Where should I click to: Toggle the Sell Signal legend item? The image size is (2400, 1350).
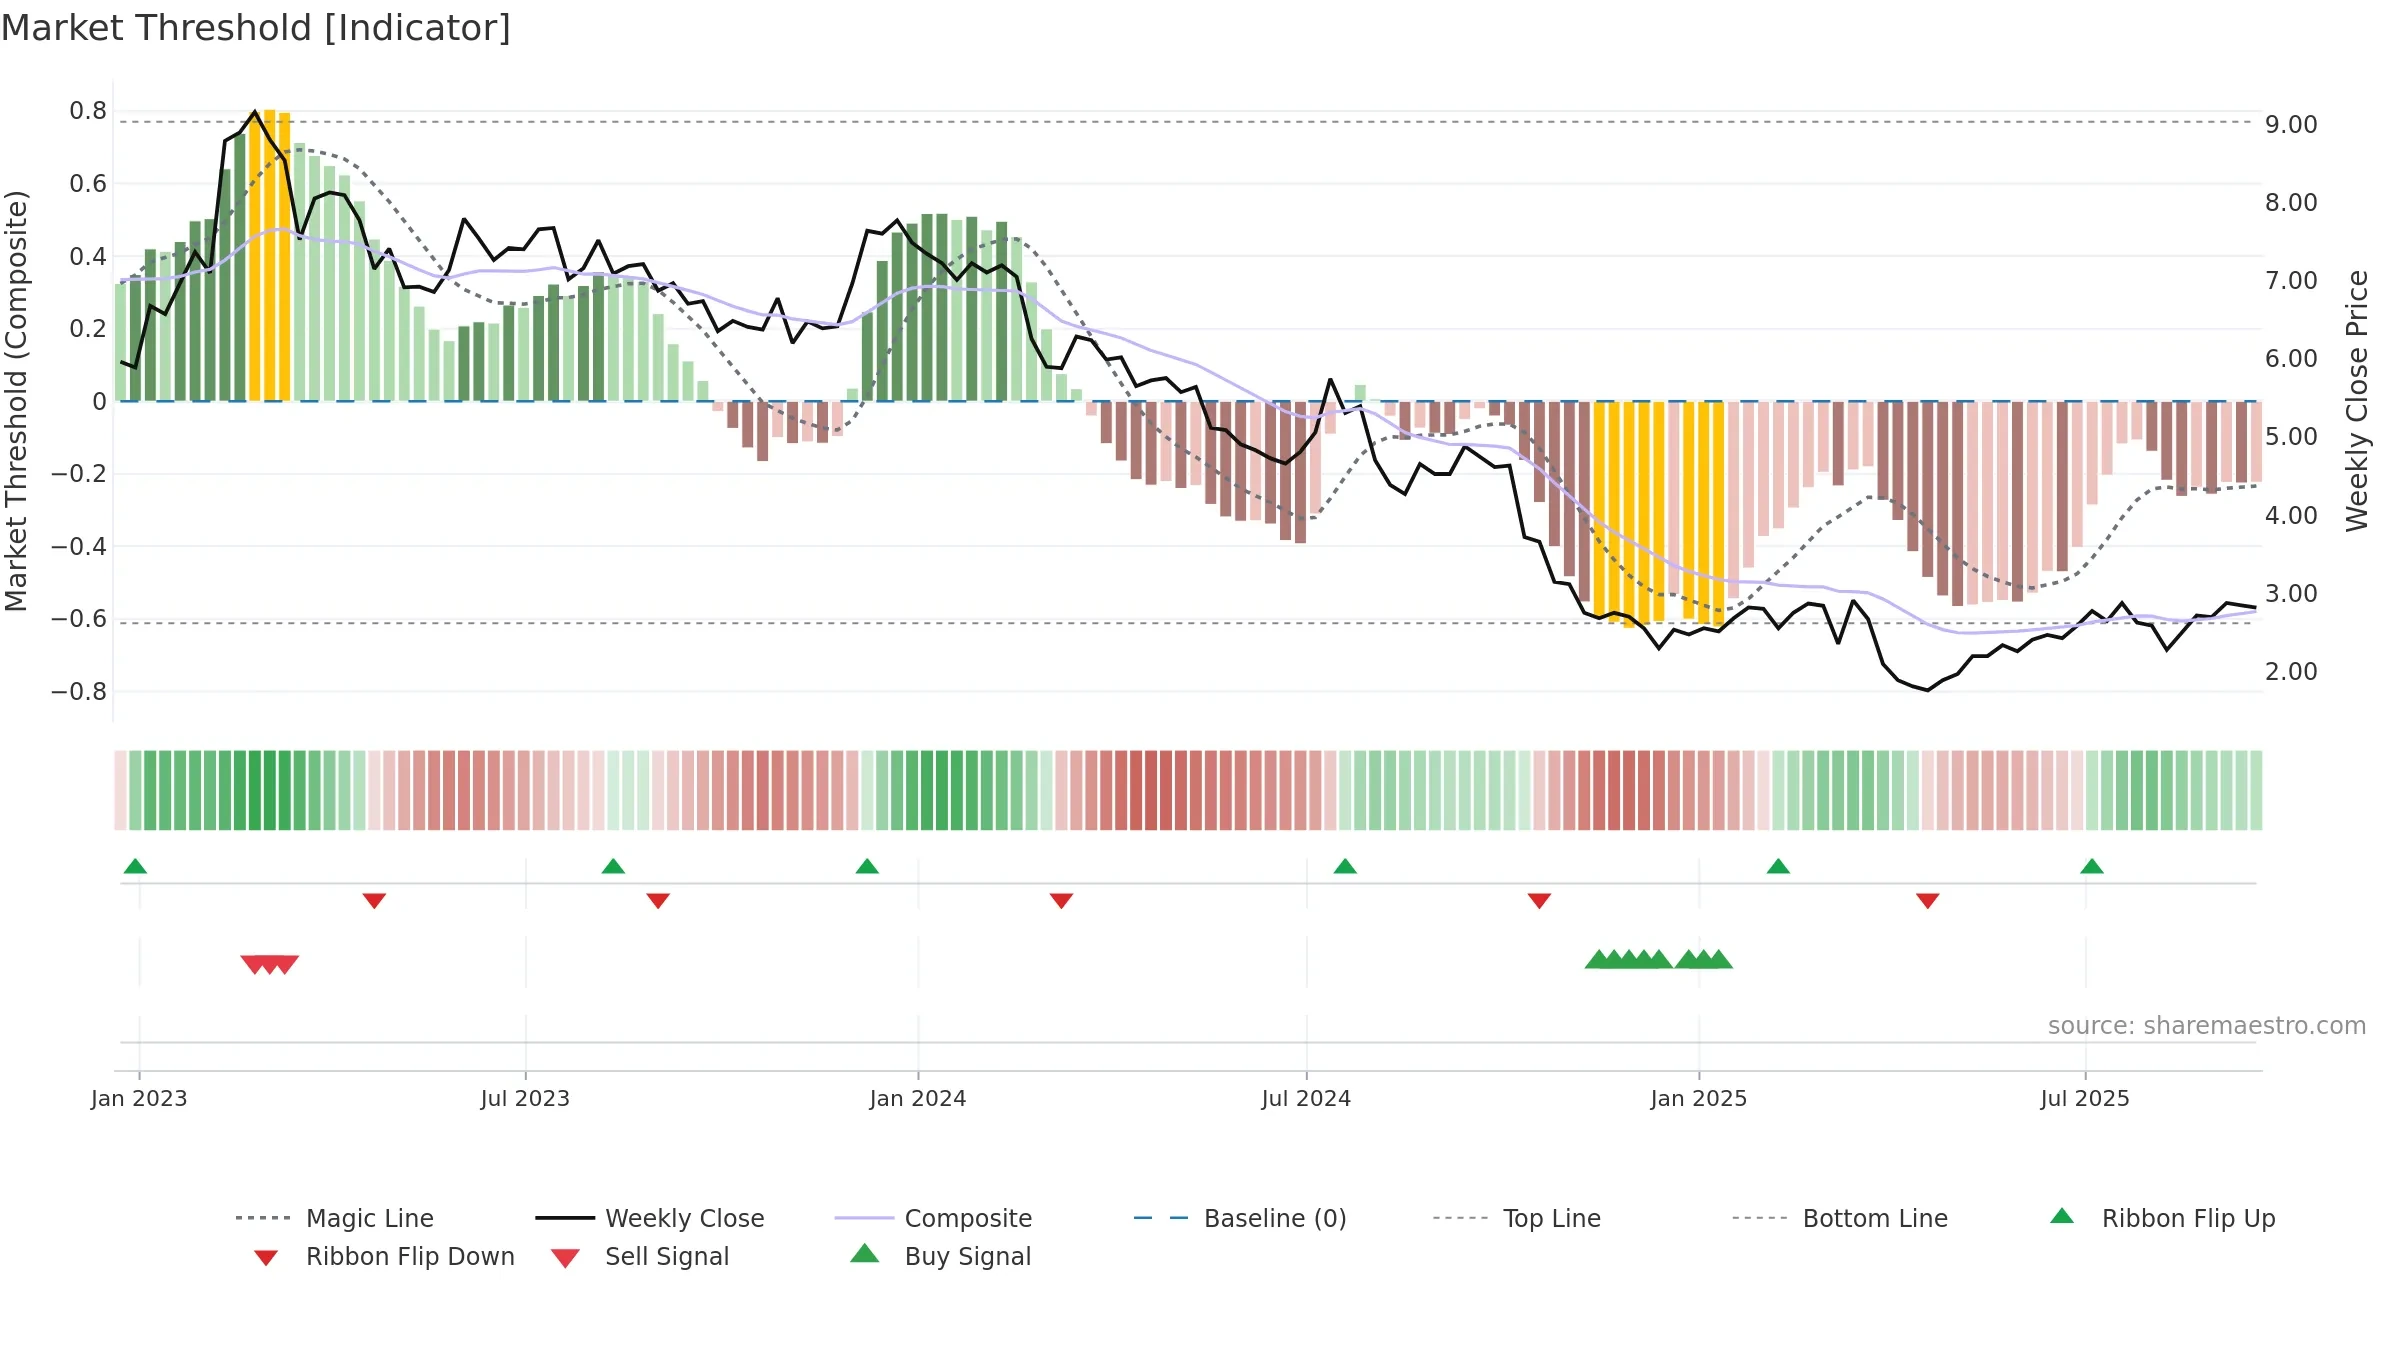tap(640, 1256)
